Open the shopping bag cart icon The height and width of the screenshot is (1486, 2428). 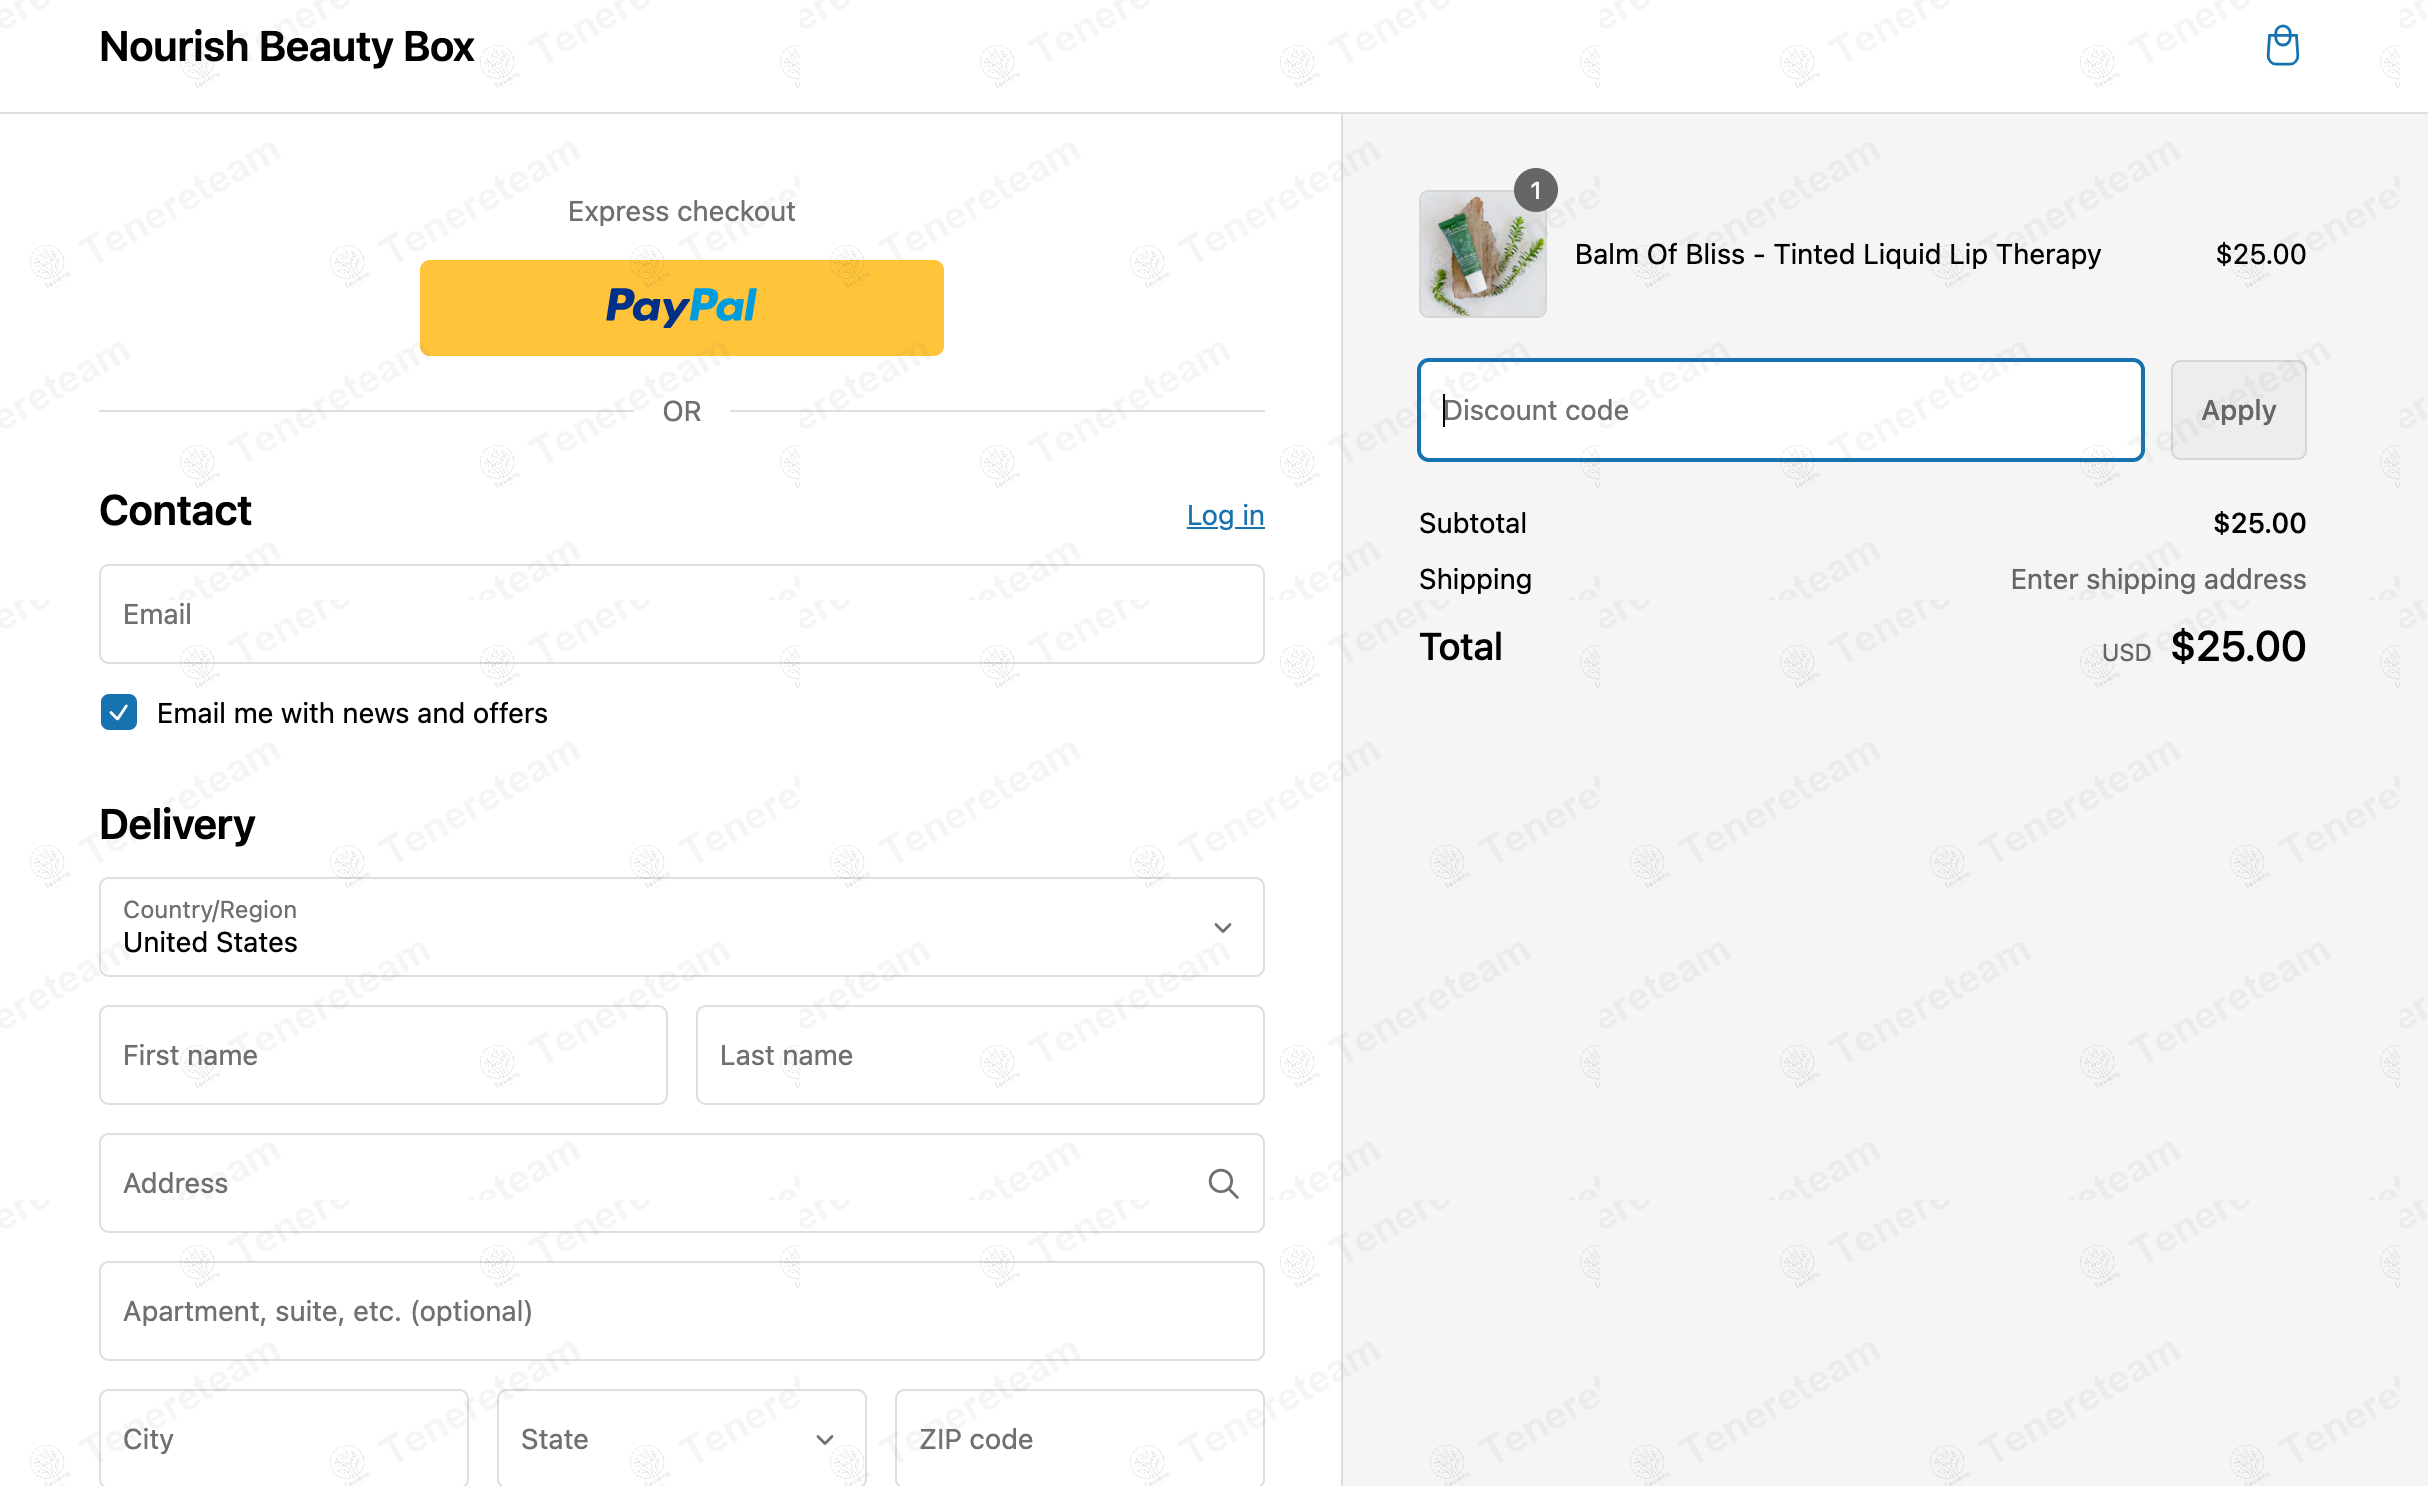click(2282, 46)
